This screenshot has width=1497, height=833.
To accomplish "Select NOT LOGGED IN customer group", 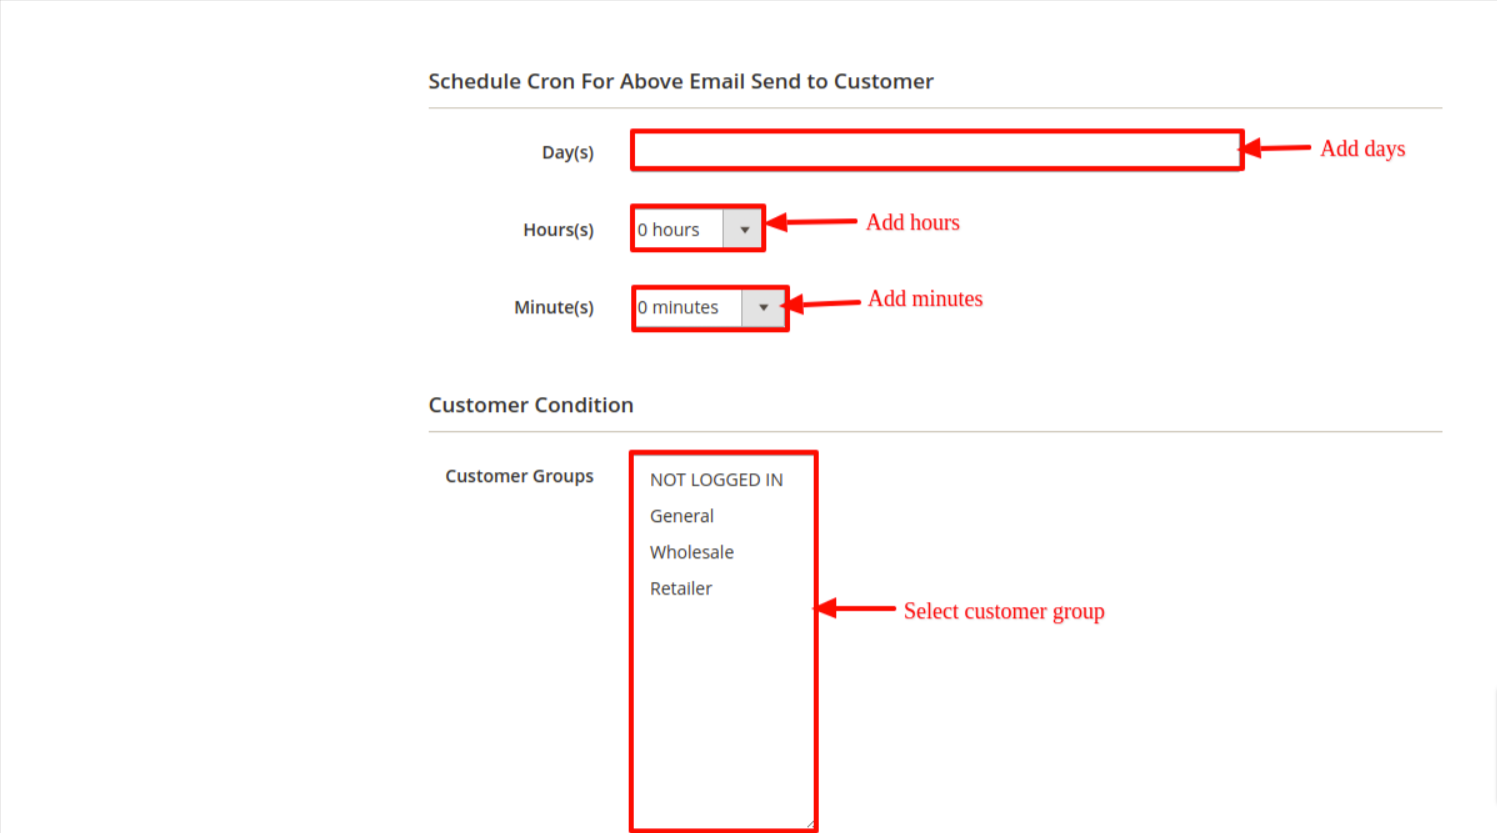I will coord(716,480).
